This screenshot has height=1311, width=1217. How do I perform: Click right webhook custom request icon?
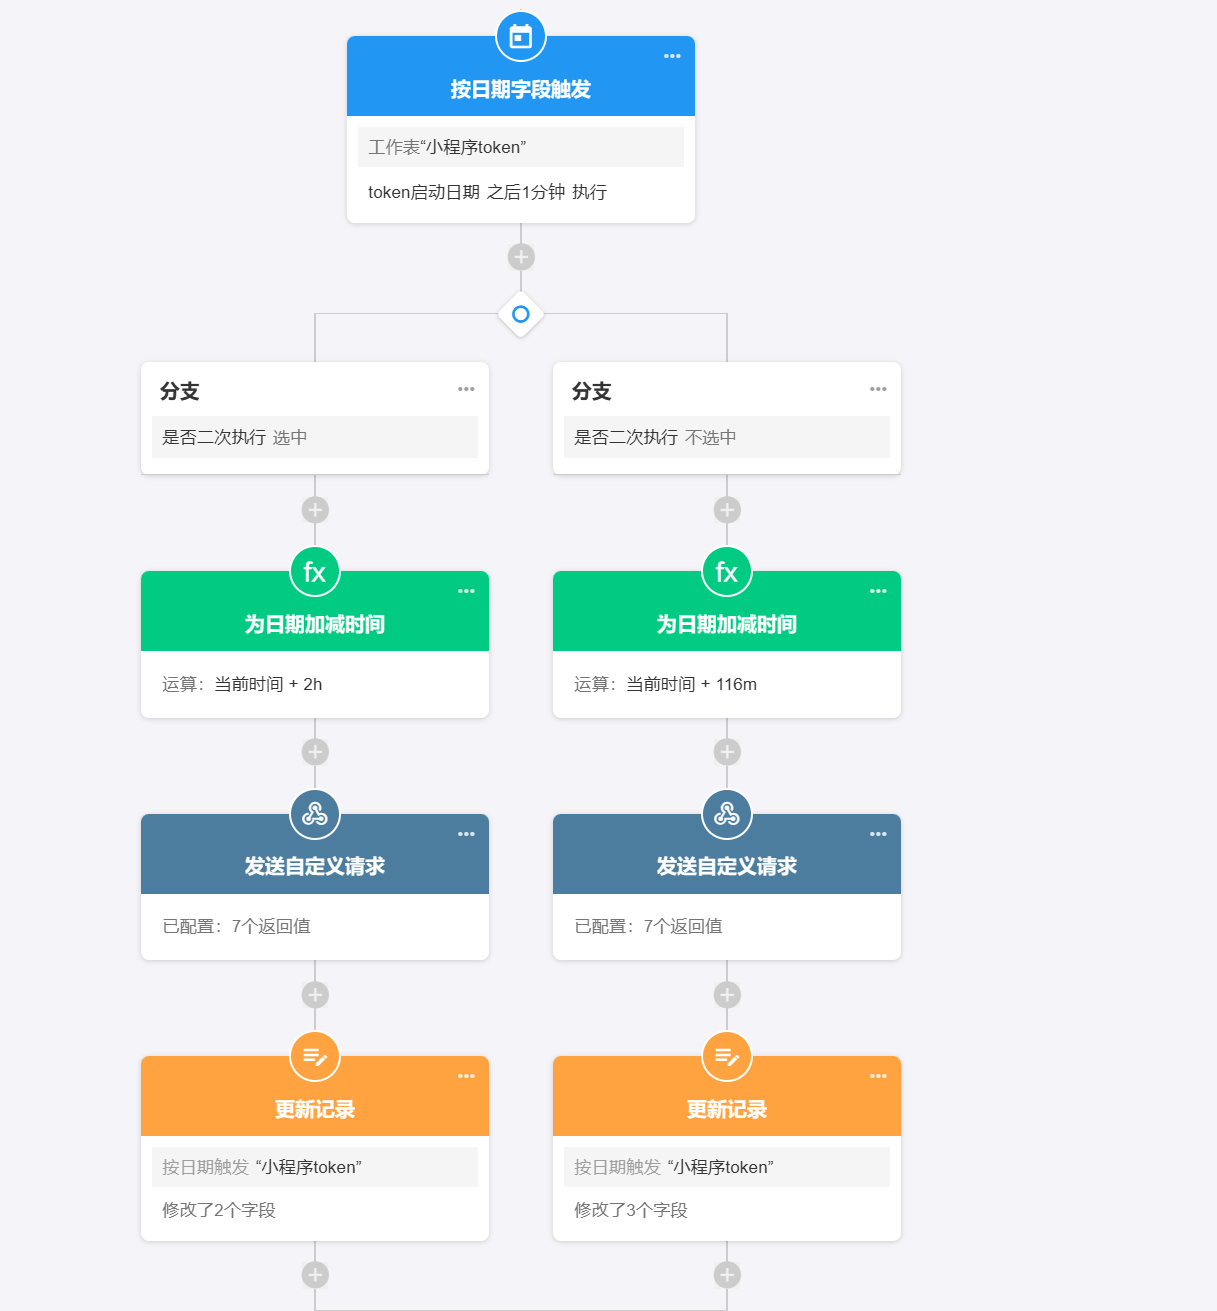tap(727, 814)
